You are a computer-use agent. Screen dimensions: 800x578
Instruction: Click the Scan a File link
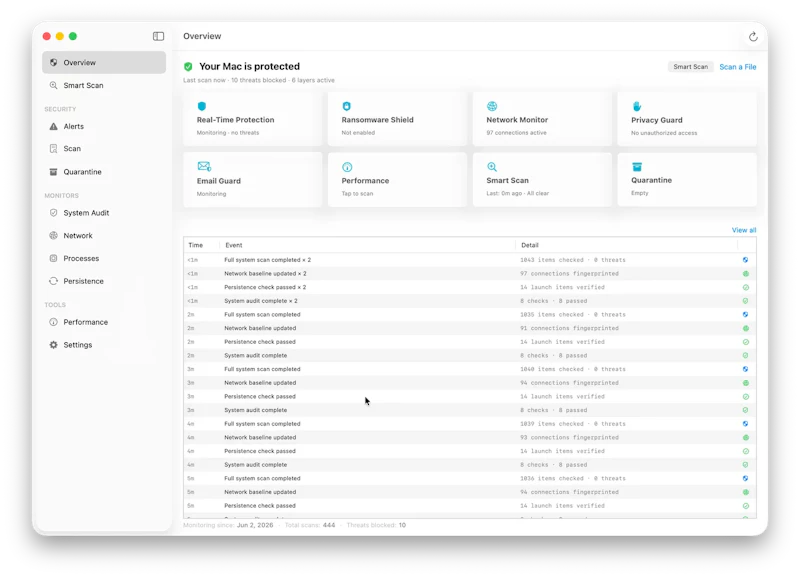click(738, 67)
